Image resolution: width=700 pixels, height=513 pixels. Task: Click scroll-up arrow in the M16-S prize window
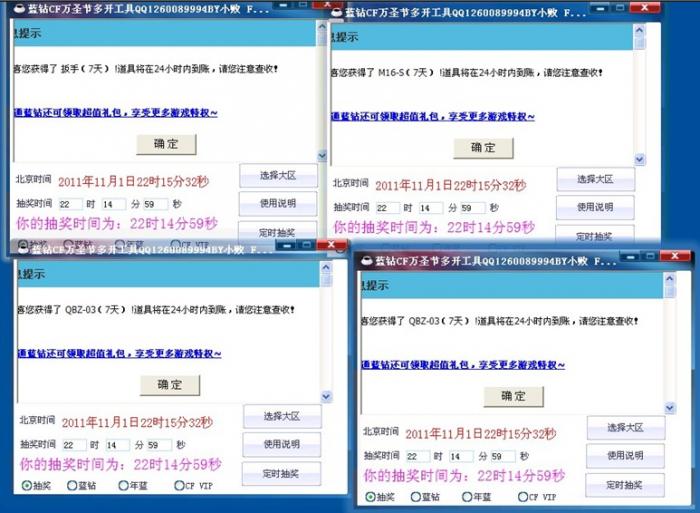click(639, 30)
